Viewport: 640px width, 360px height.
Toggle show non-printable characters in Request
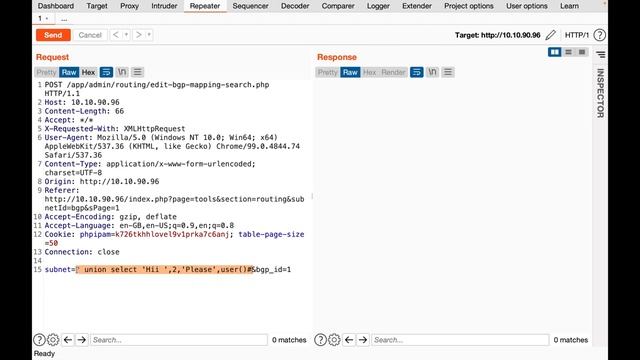122,72
